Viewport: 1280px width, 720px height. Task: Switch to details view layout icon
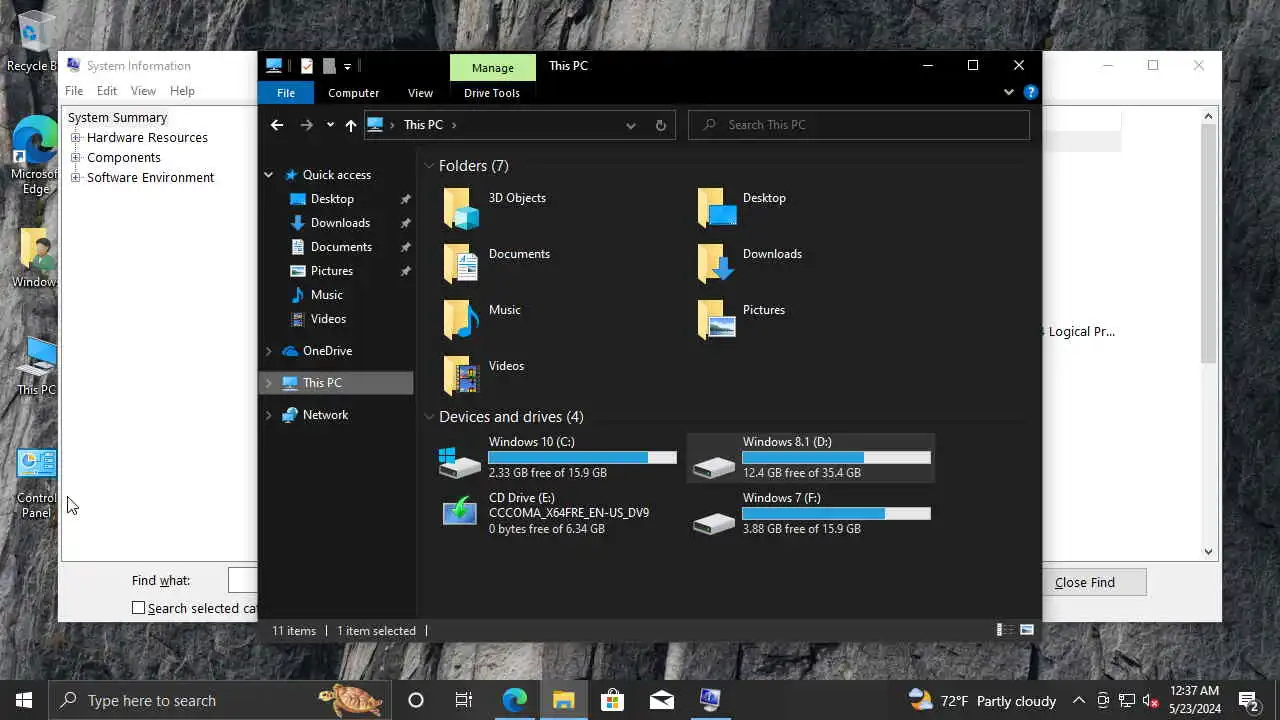click(x=1003, y=630)
